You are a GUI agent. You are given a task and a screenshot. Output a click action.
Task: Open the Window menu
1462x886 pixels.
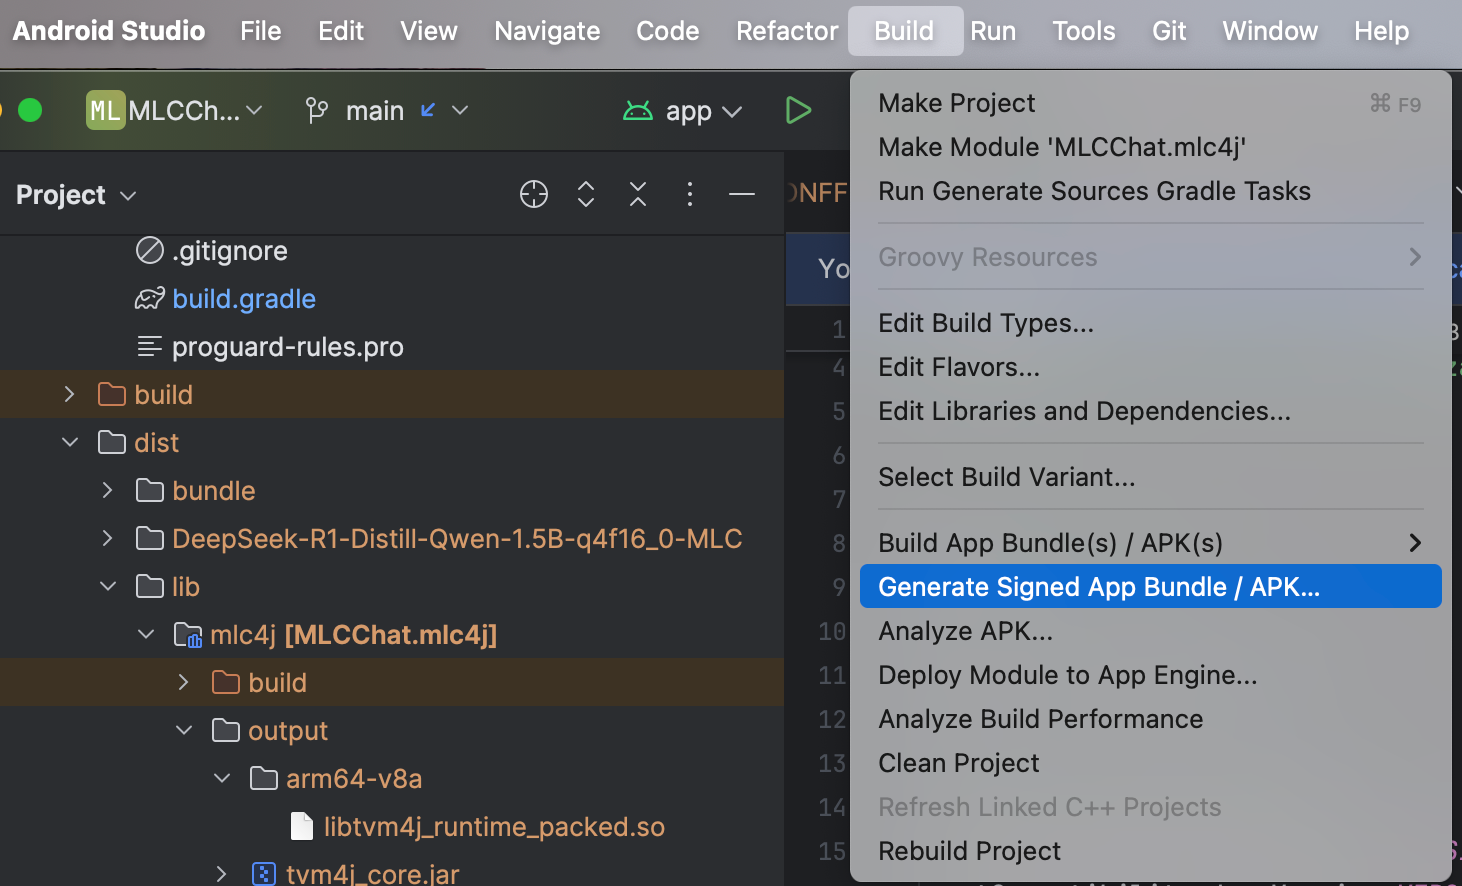[x=1270, y=31]
